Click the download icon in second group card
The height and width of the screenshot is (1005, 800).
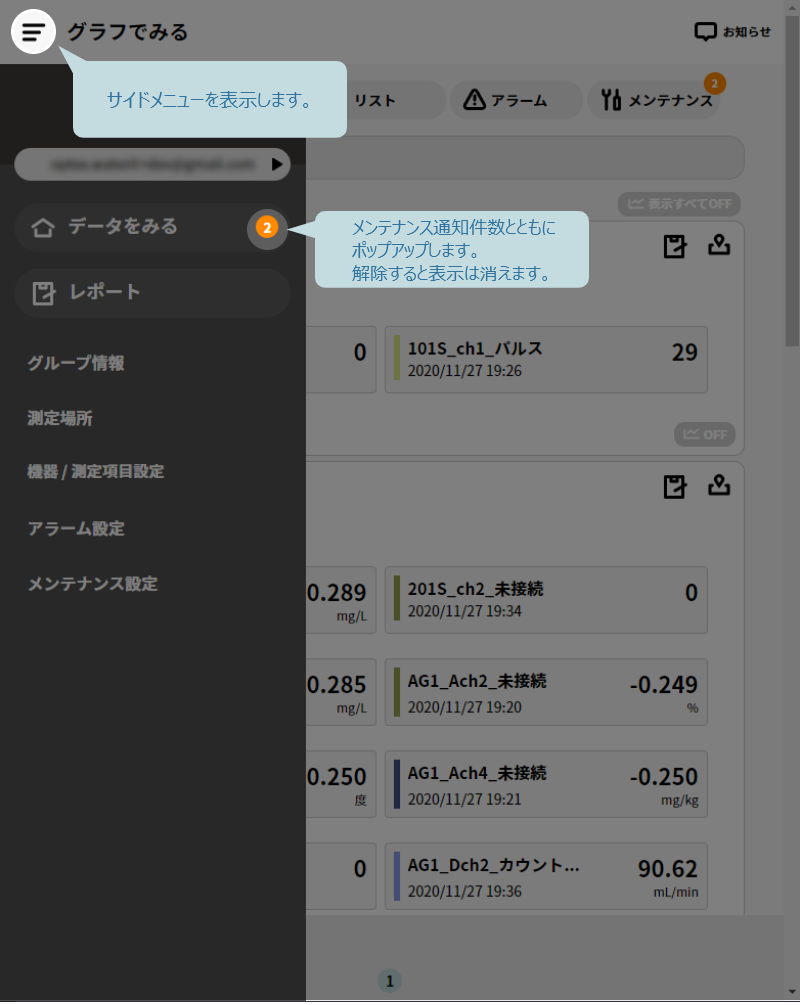click(719, 485)
